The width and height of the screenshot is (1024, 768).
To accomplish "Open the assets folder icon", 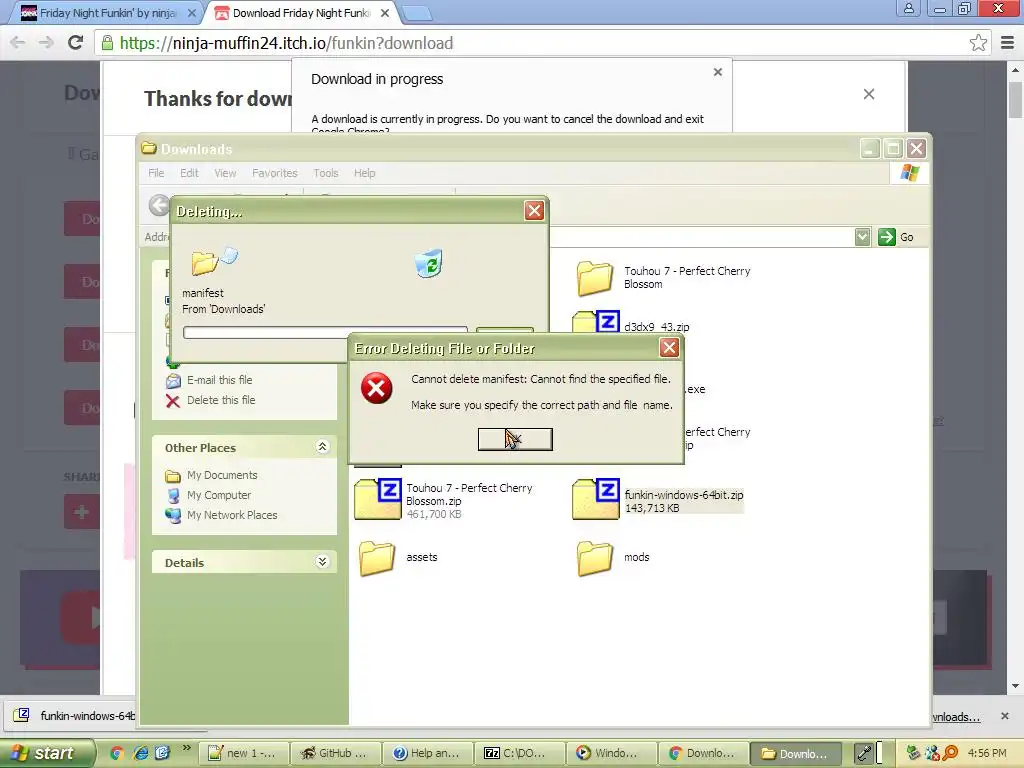I will tap(377, 558).
